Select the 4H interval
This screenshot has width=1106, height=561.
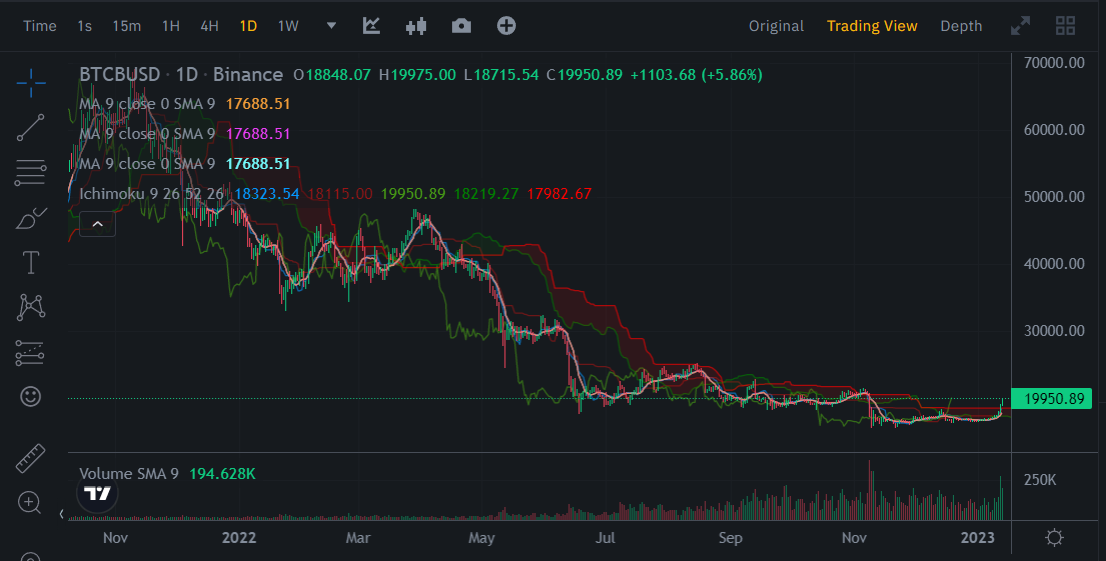pos(209,26)
